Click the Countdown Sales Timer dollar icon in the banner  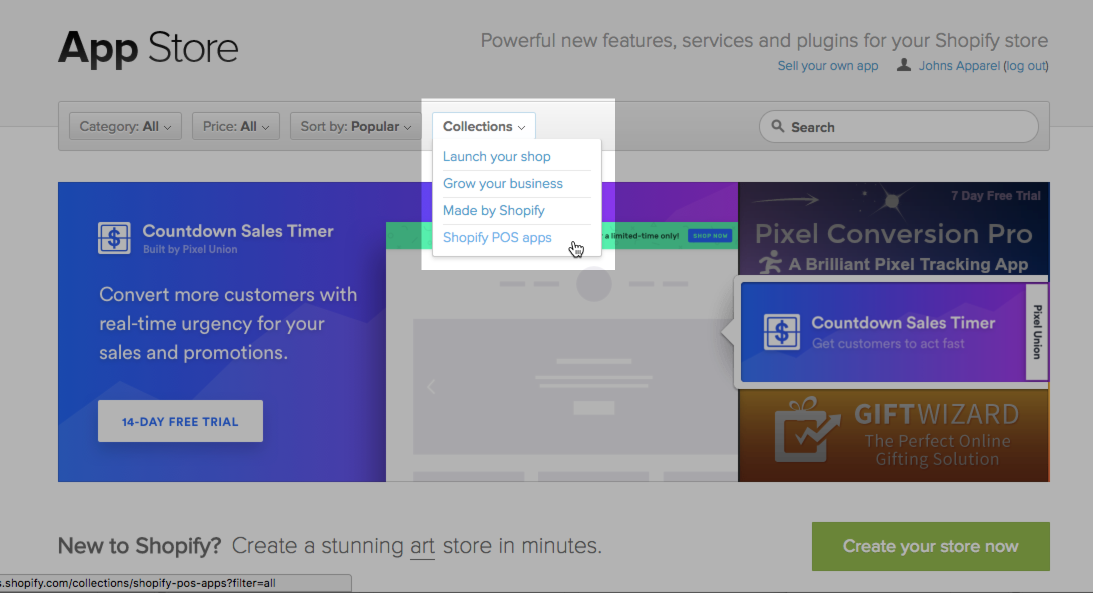(114, 238)
